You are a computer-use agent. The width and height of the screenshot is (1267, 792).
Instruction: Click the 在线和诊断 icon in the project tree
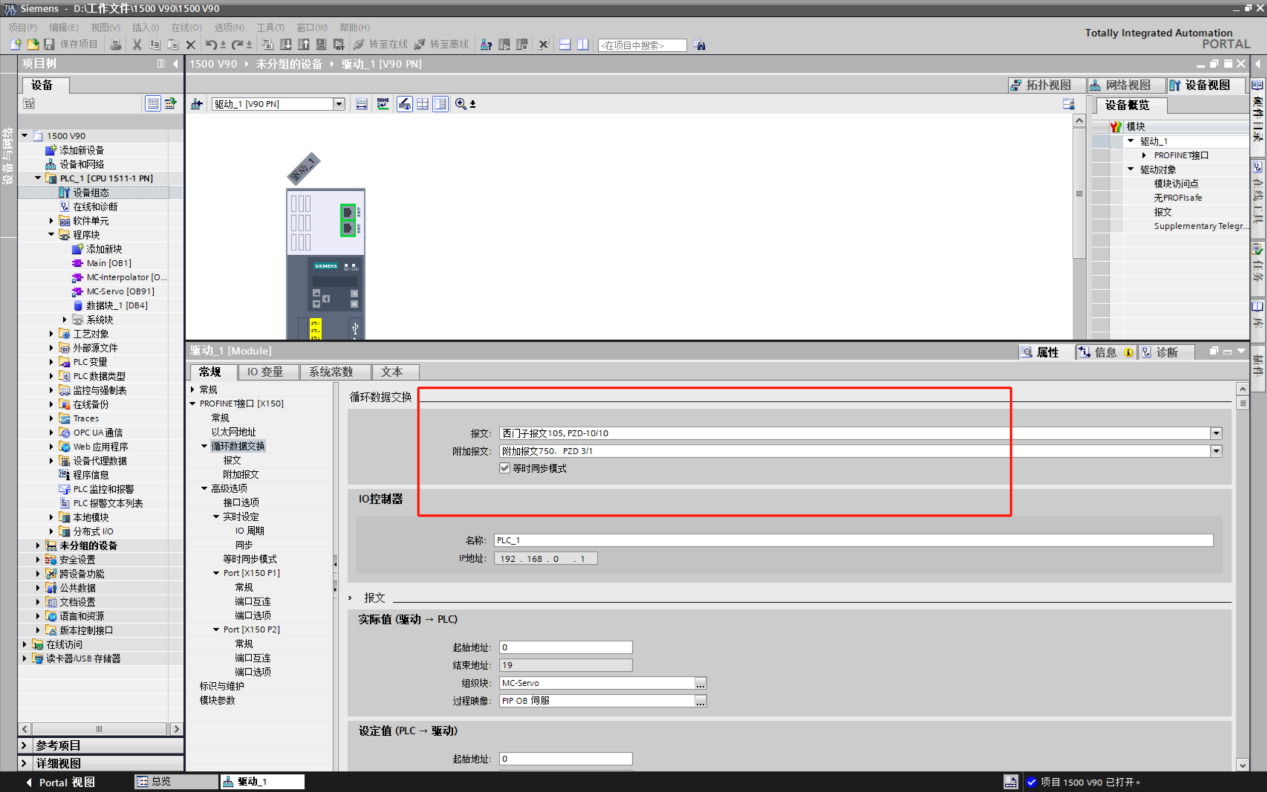coord(65,207)
